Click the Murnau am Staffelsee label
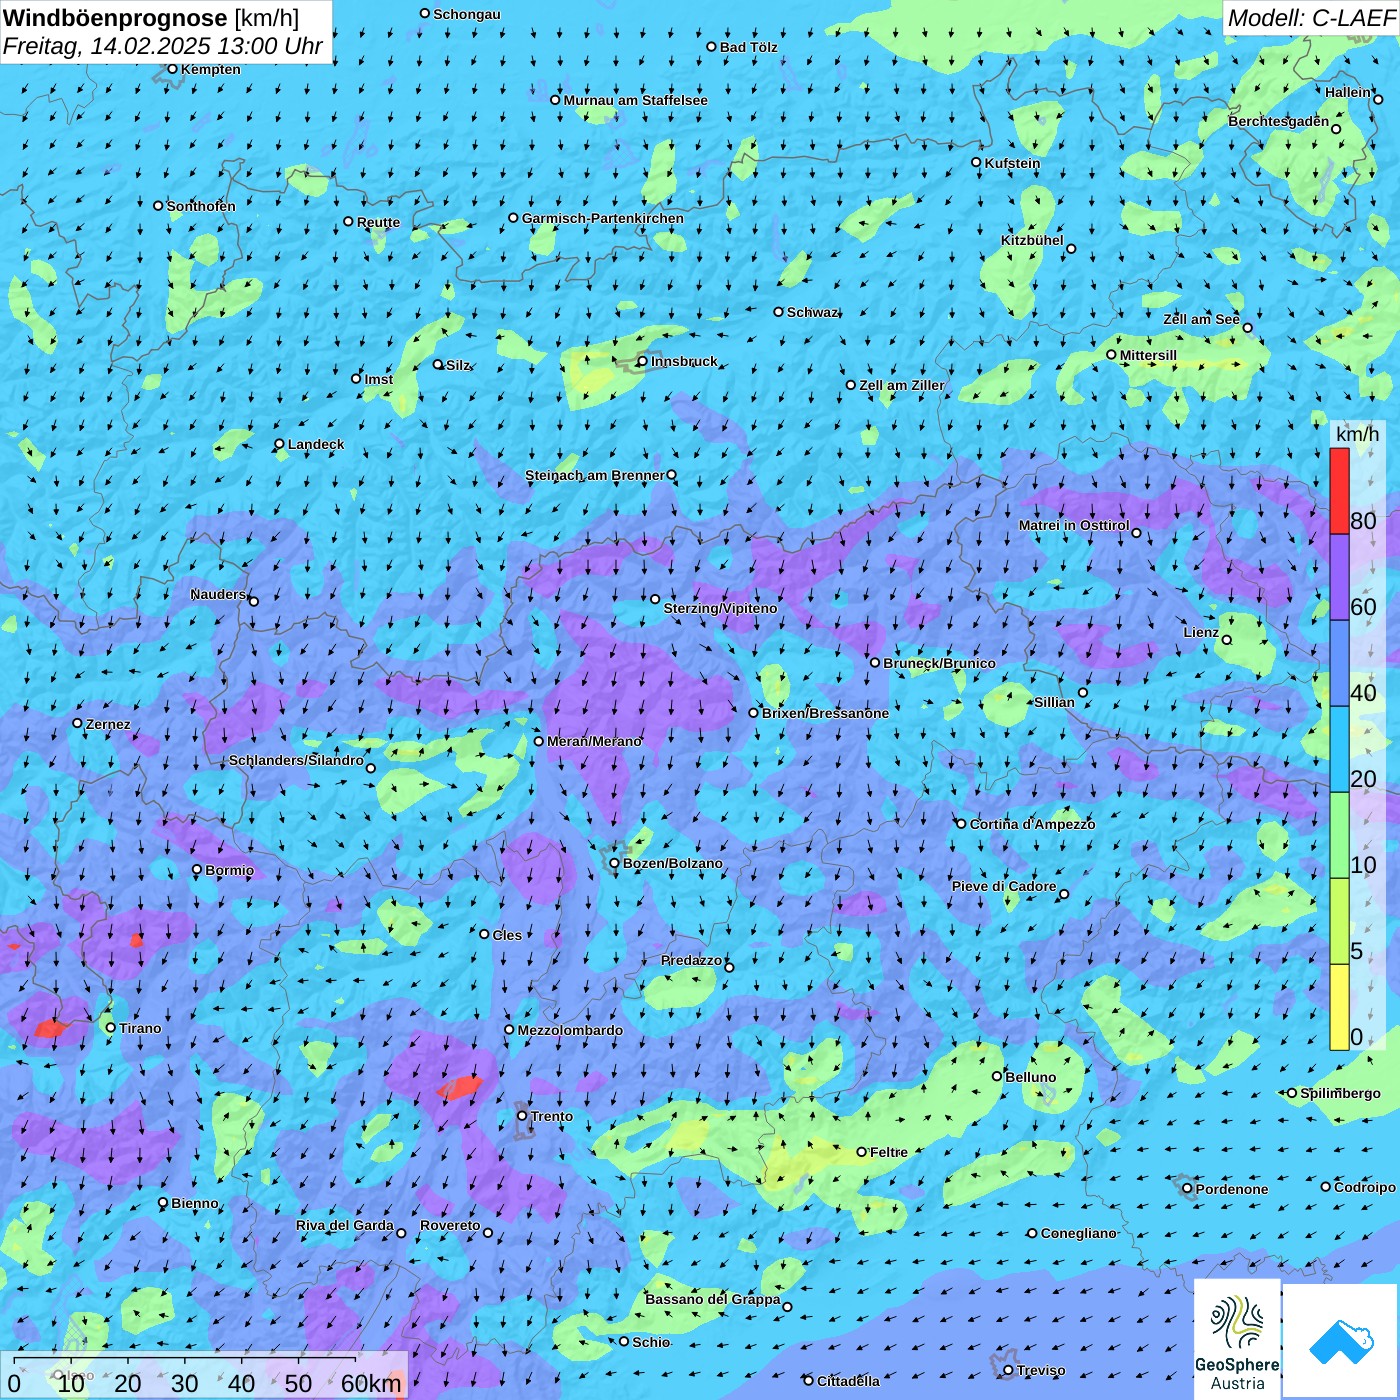Screen dimensions: 1400x1400 tap(636, 100)
